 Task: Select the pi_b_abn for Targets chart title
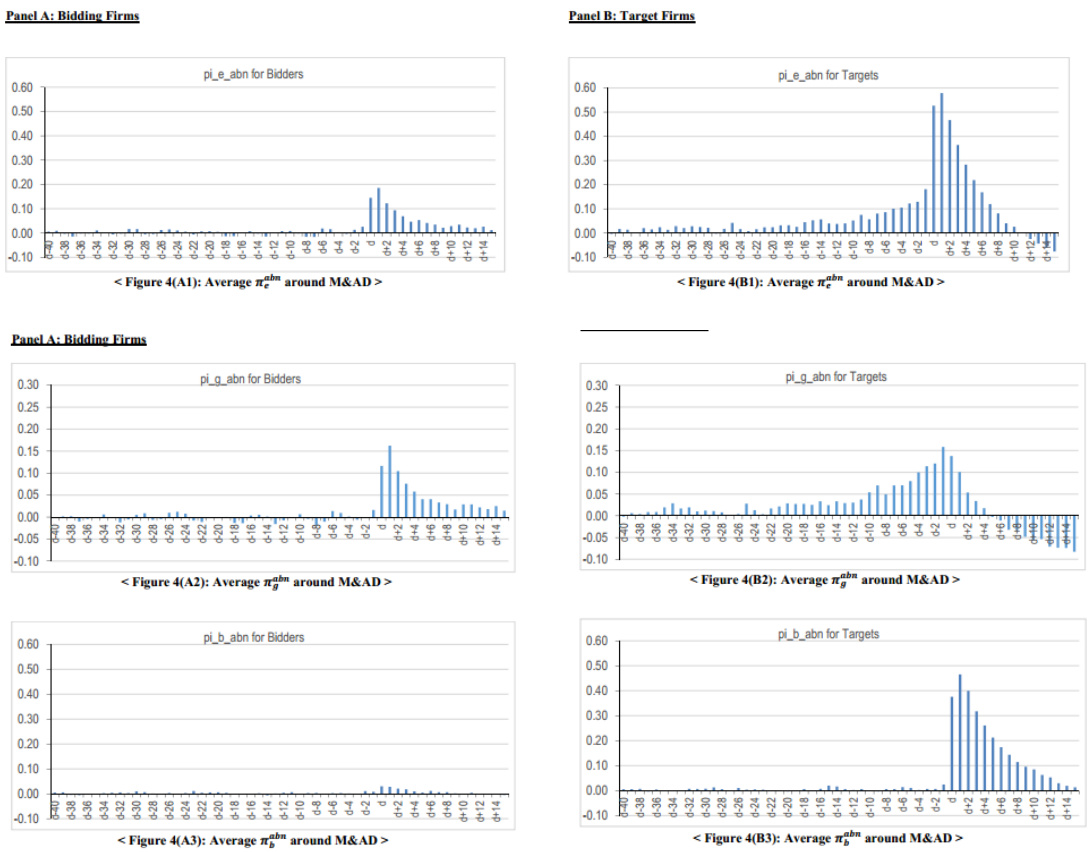click(x=828, y=634)
